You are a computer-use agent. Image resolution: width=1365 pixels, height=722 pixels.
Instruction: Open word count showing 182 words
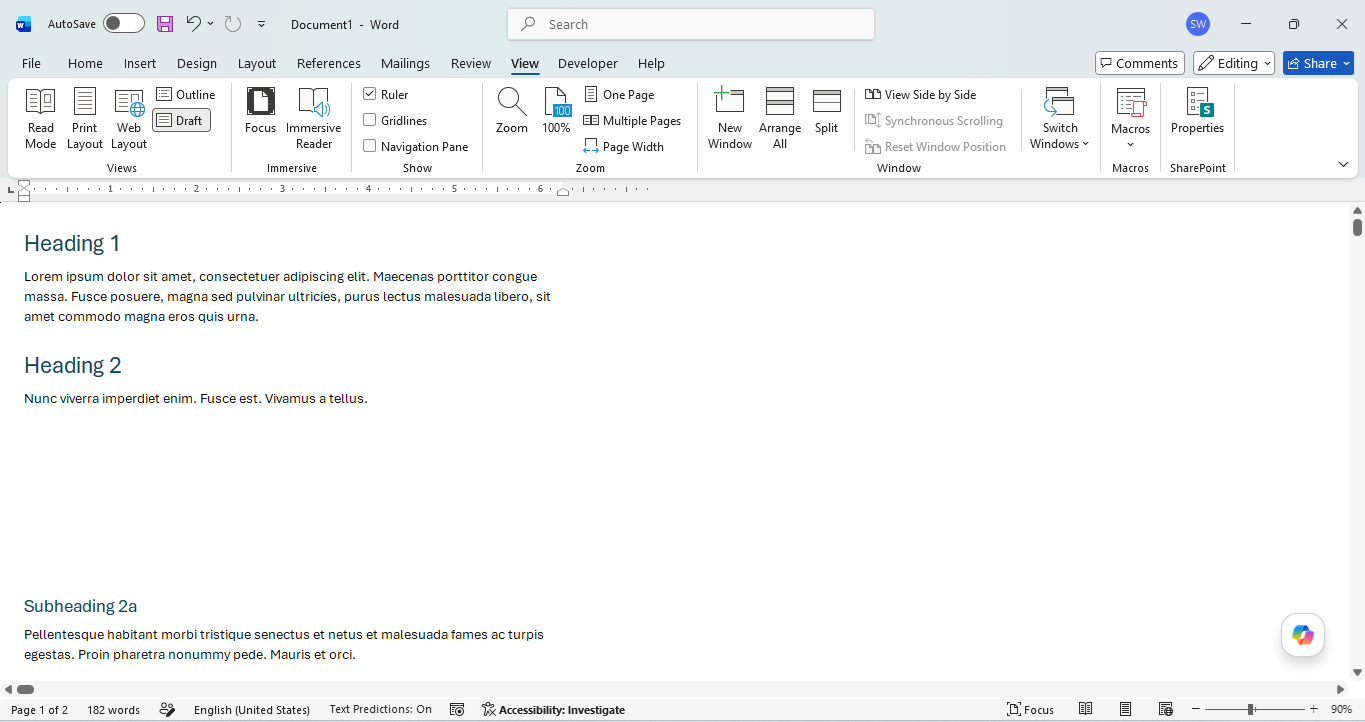[x=113, y=710]
